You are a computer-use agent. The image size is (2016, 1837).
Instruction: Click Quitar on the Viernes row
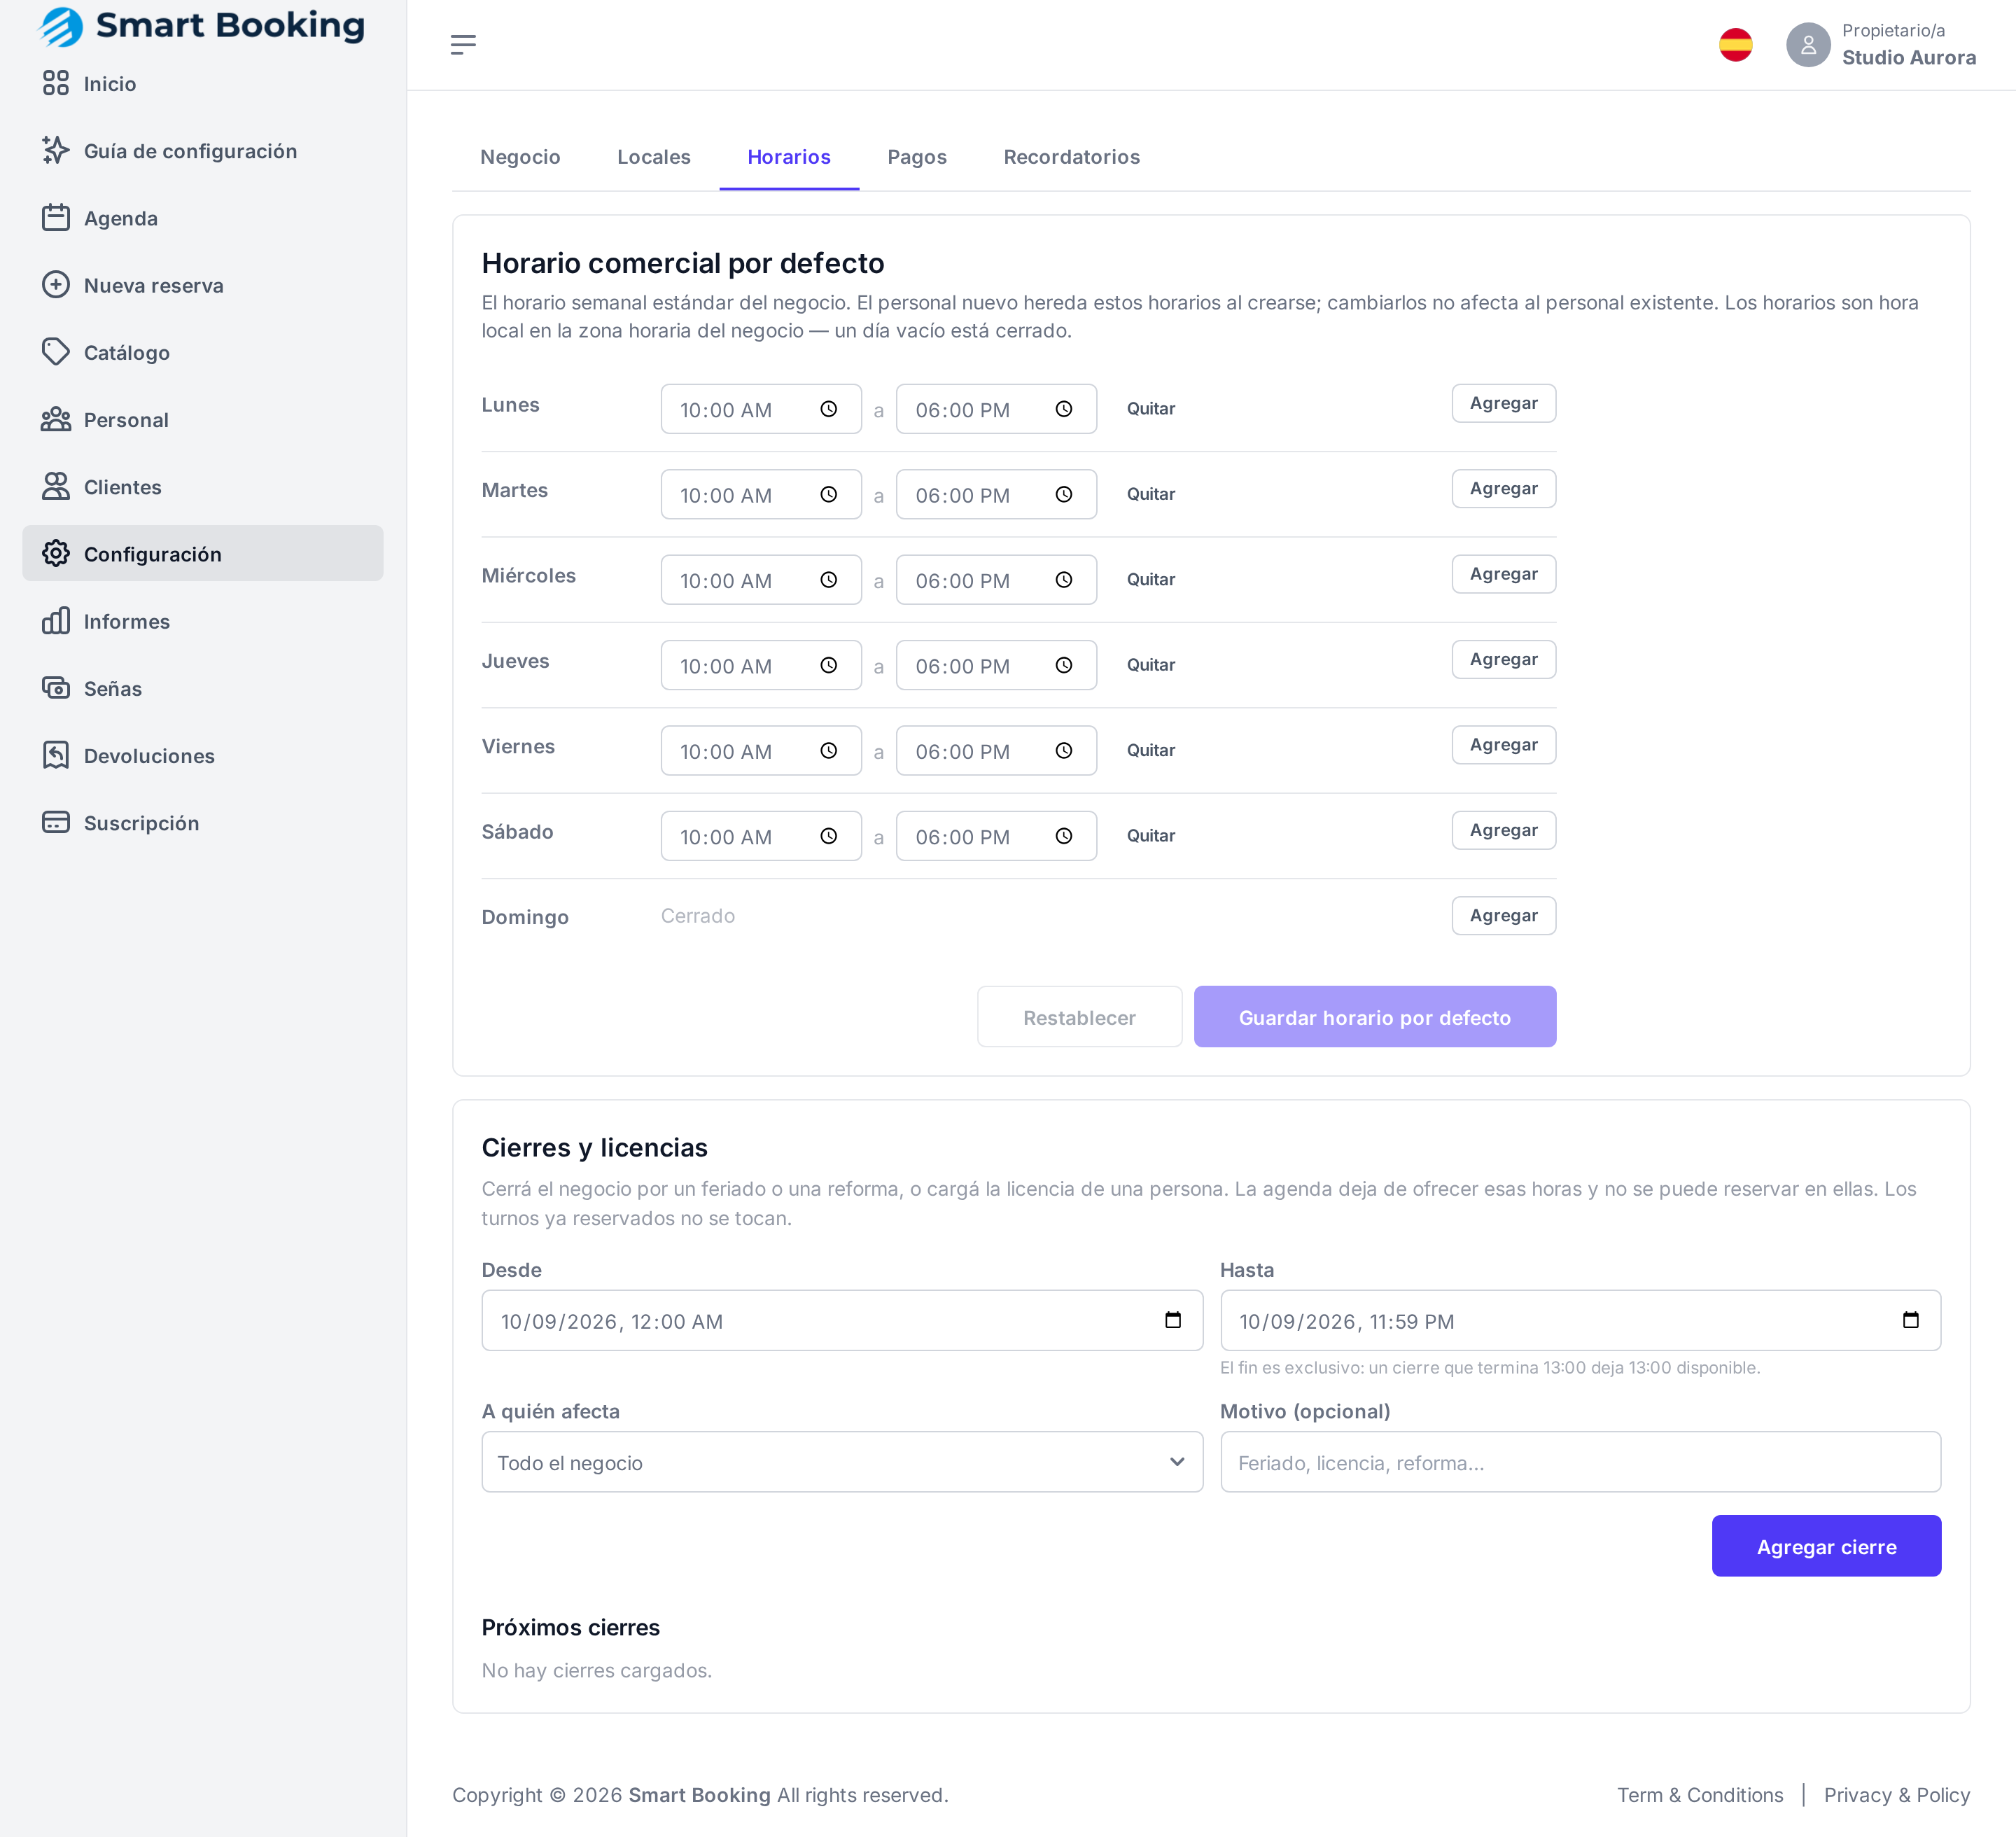pos(1151,750)
